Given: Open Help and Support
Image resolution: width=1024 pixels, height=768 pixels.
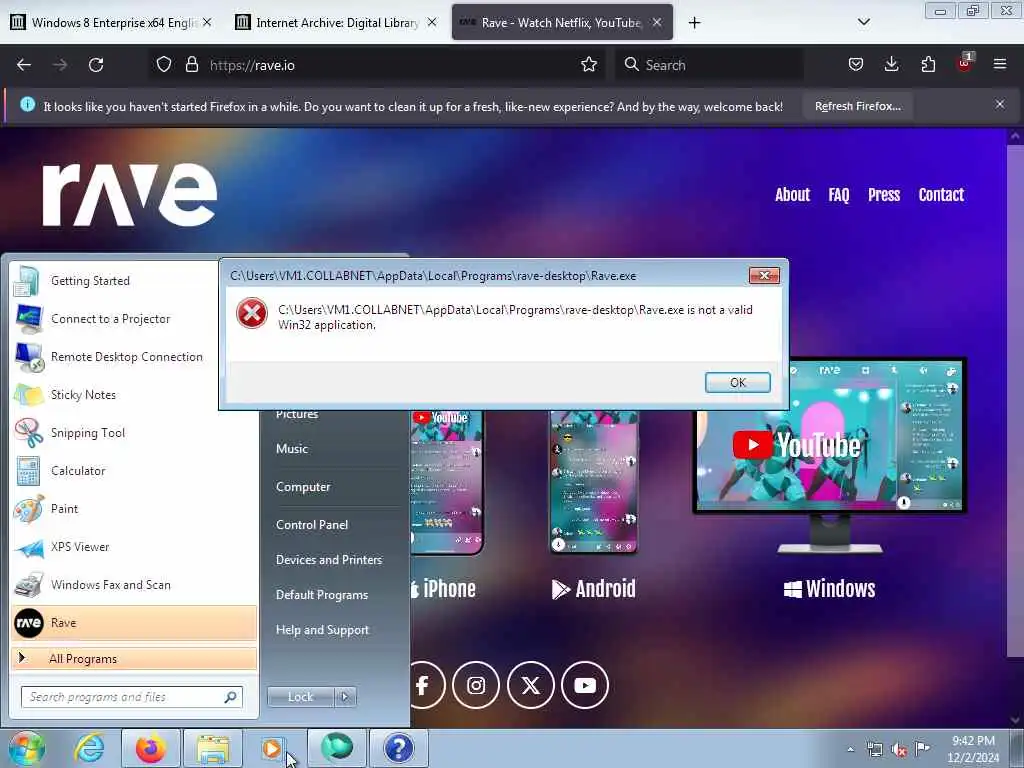Looking at the screenshot, I should pyautogui.click(x=322, y=630).
